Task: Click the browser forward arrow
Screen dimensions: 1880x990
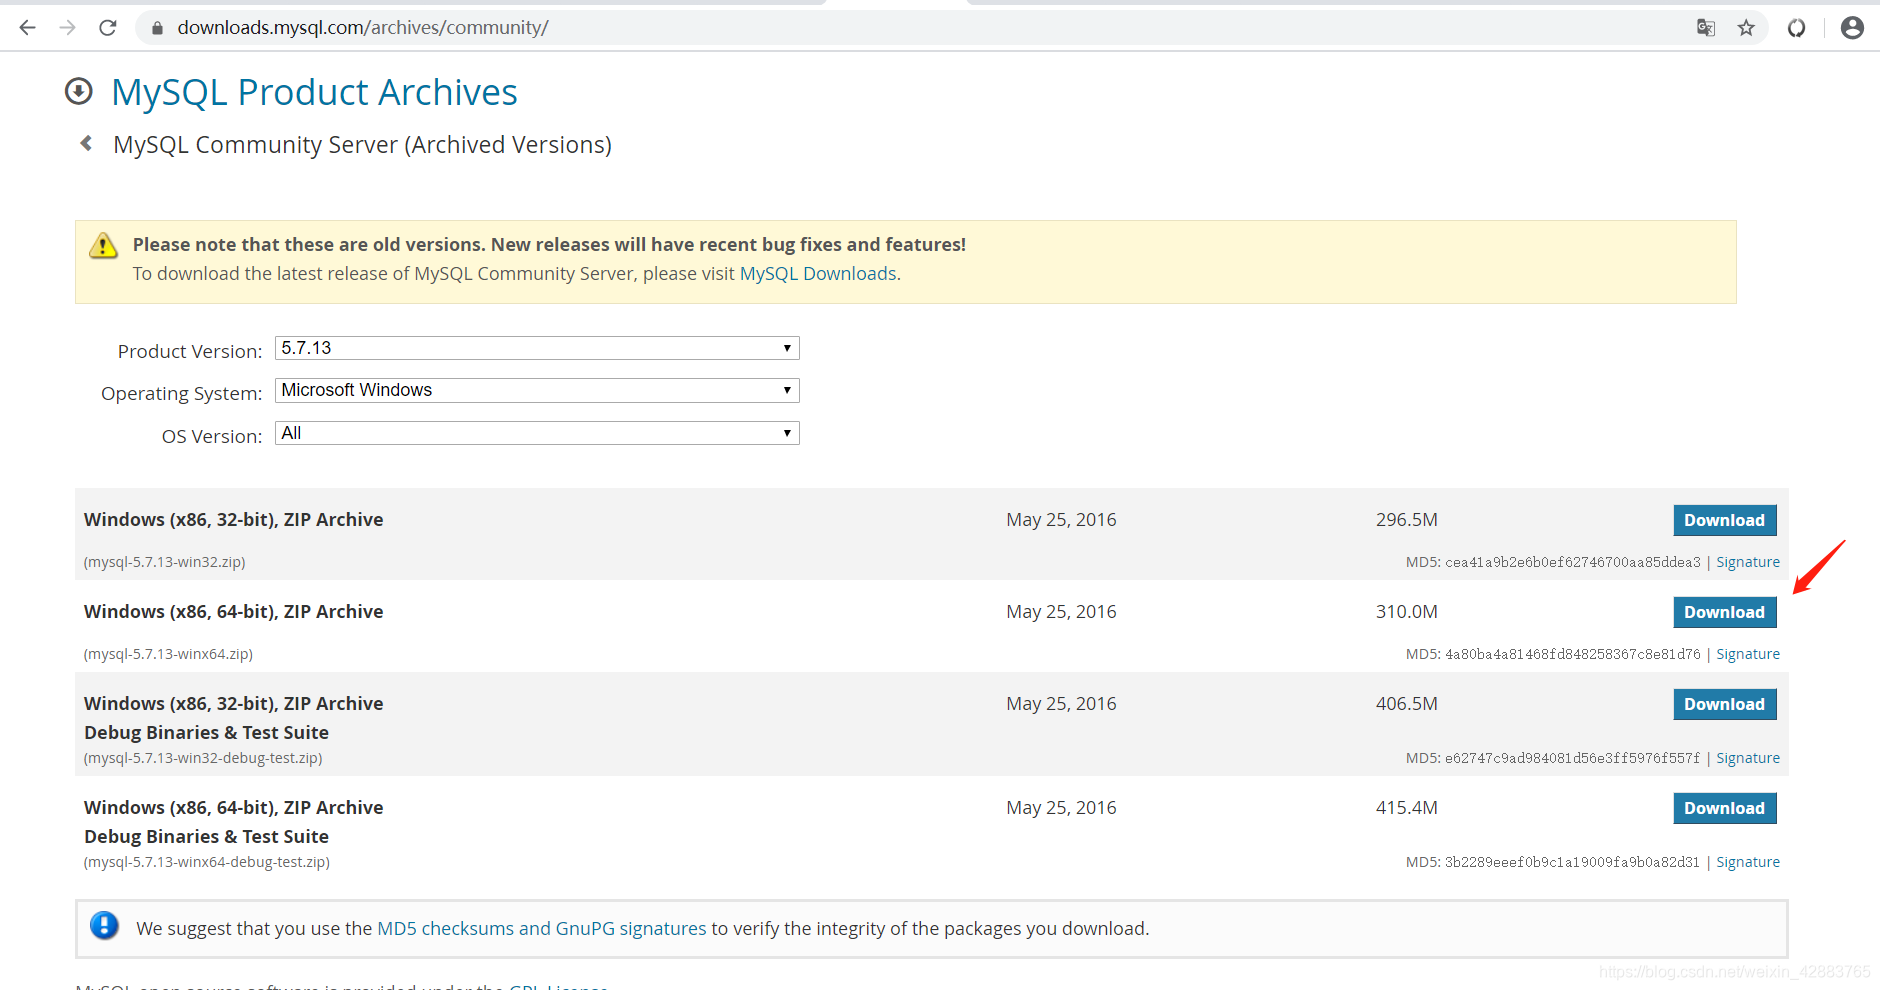Action: coord(67,28)
